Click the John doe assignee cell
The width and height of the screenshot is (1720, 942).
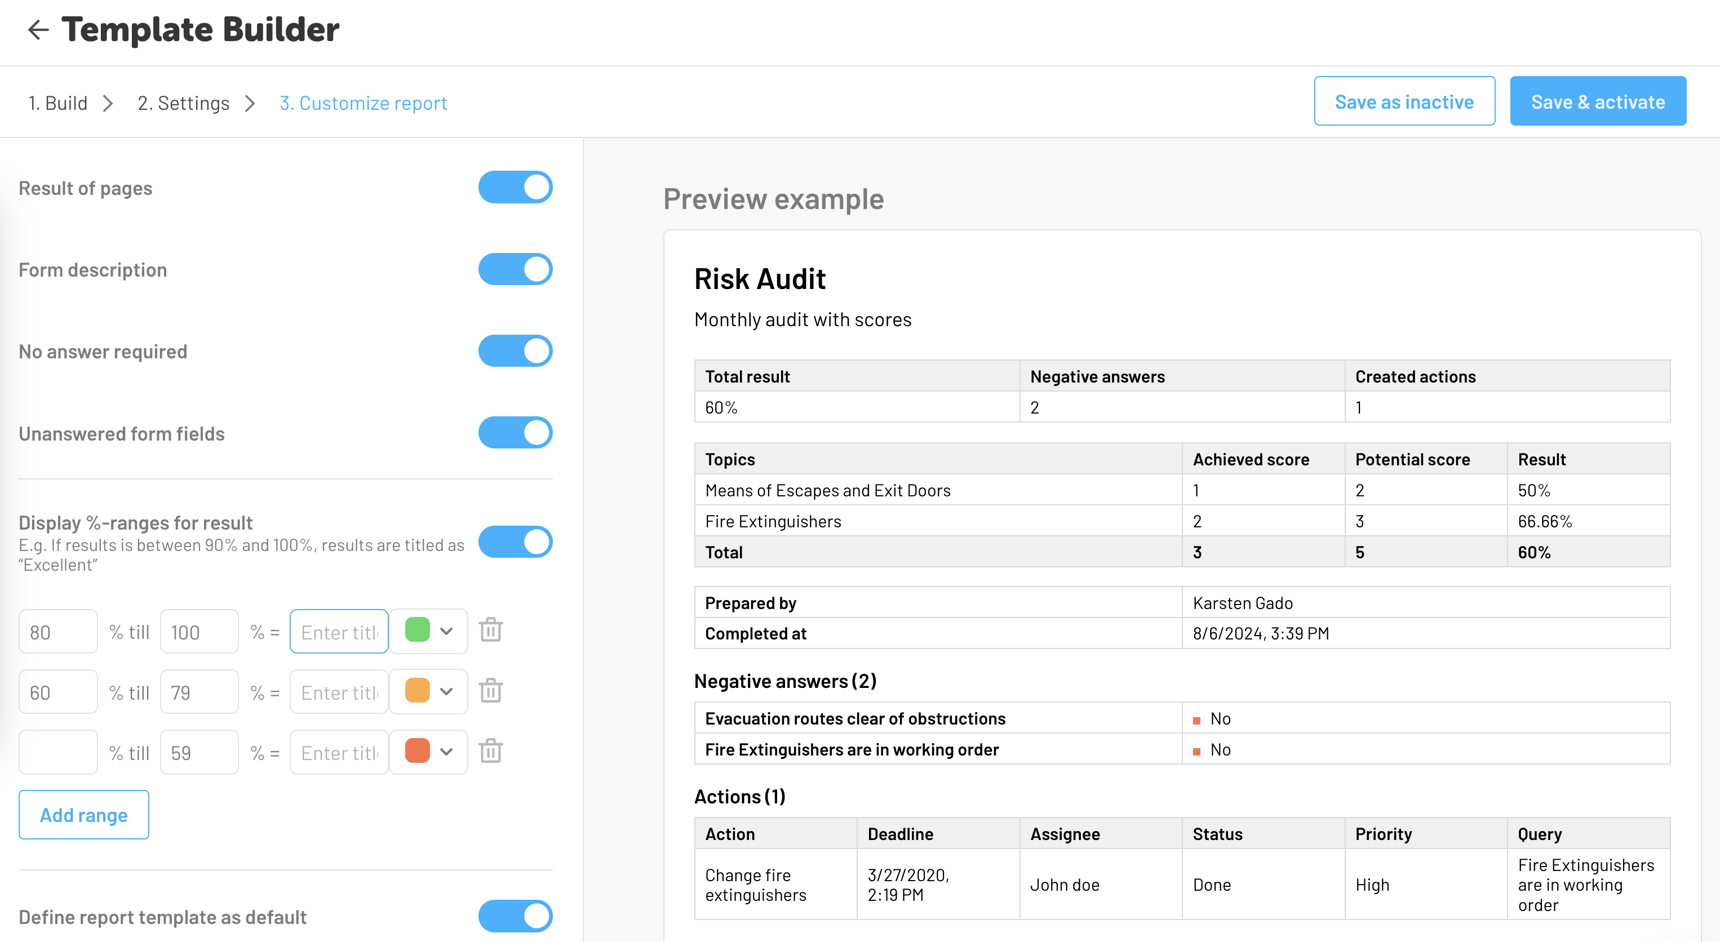pos(1101,885)
